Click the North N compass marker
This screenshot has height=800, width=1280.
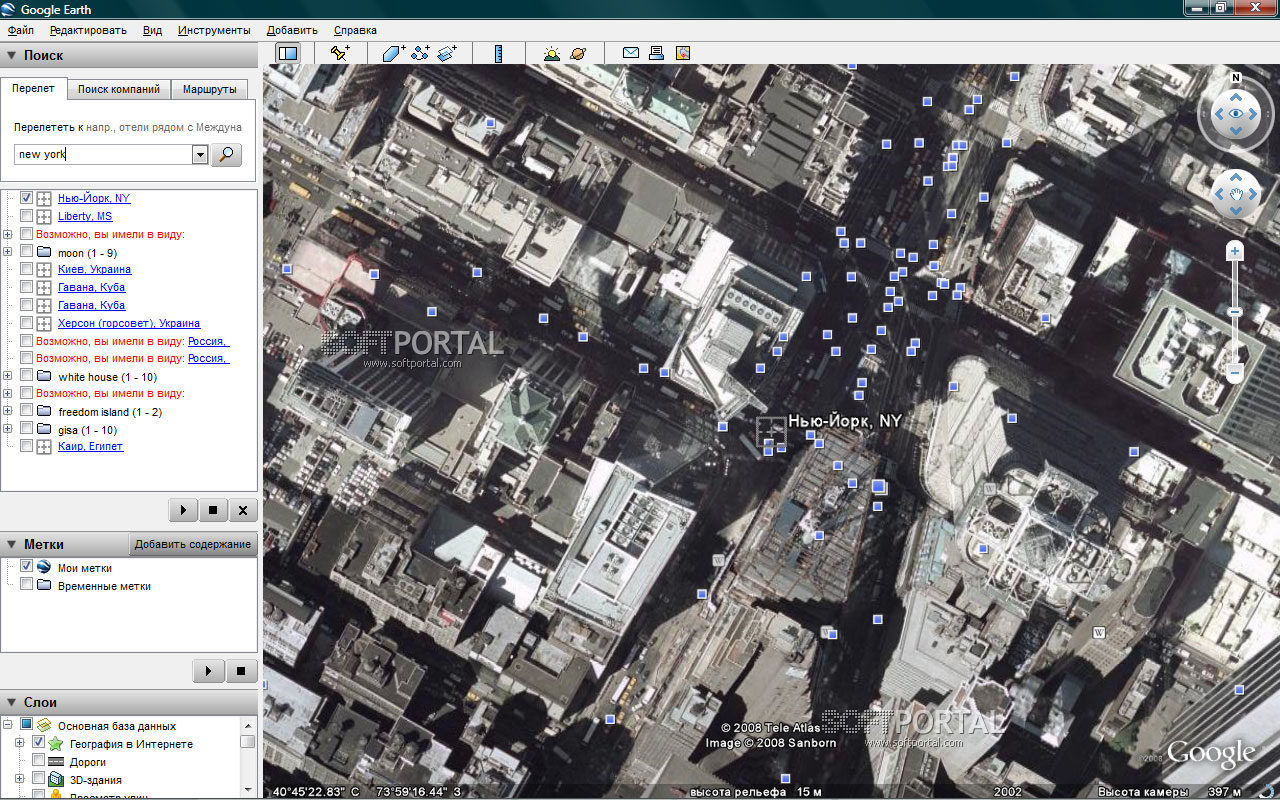click(1236, 77)
